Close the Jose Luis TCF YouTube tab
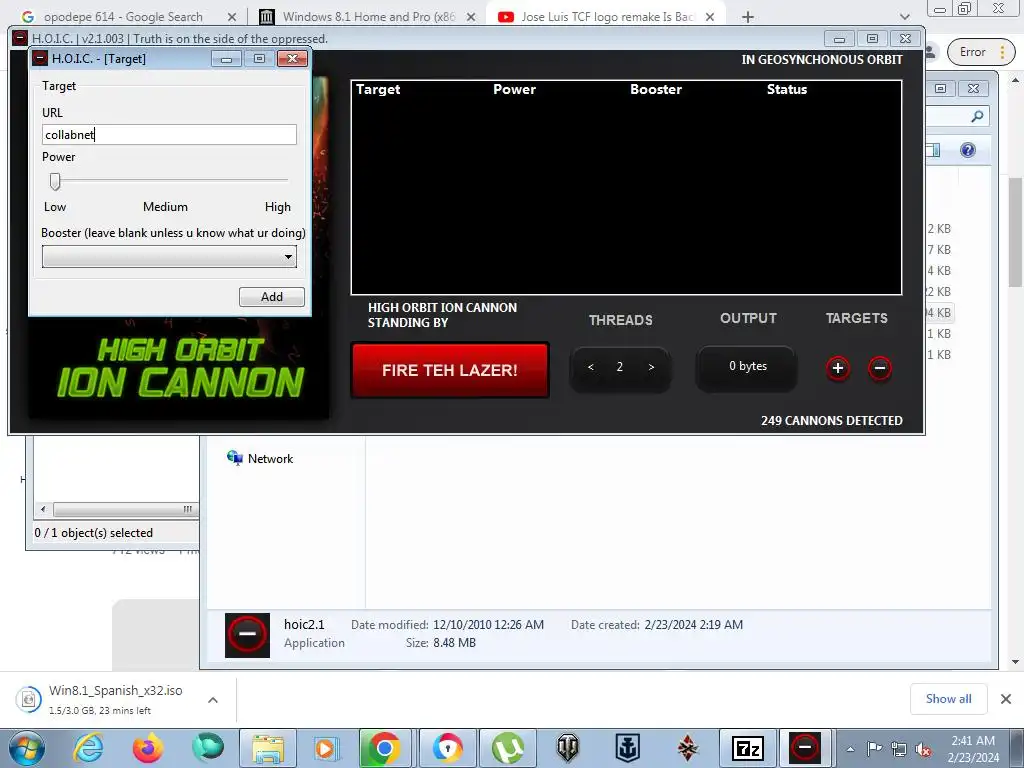The height and width of the screenshot is (768, 1024). [710, 17]
